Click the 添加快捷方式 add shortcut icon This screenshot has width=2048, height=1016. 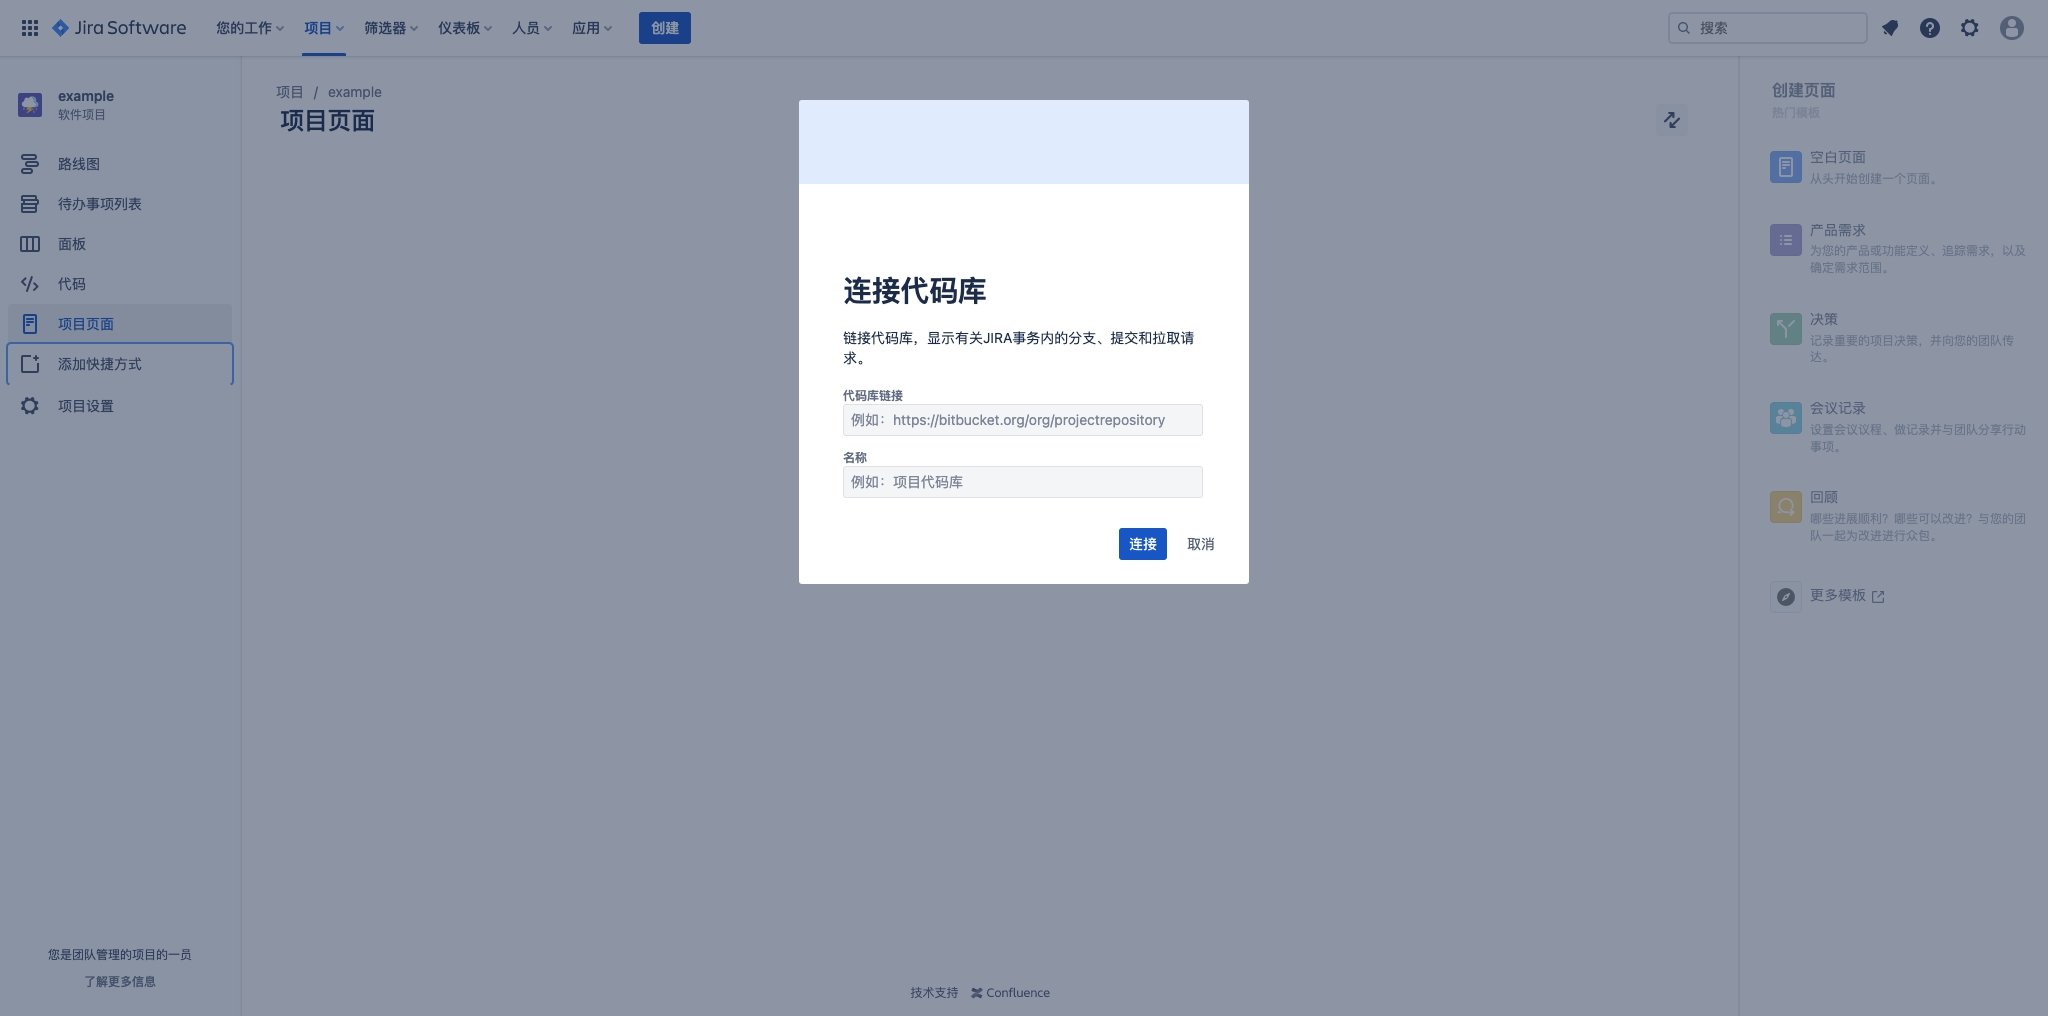tap(30, 364)
